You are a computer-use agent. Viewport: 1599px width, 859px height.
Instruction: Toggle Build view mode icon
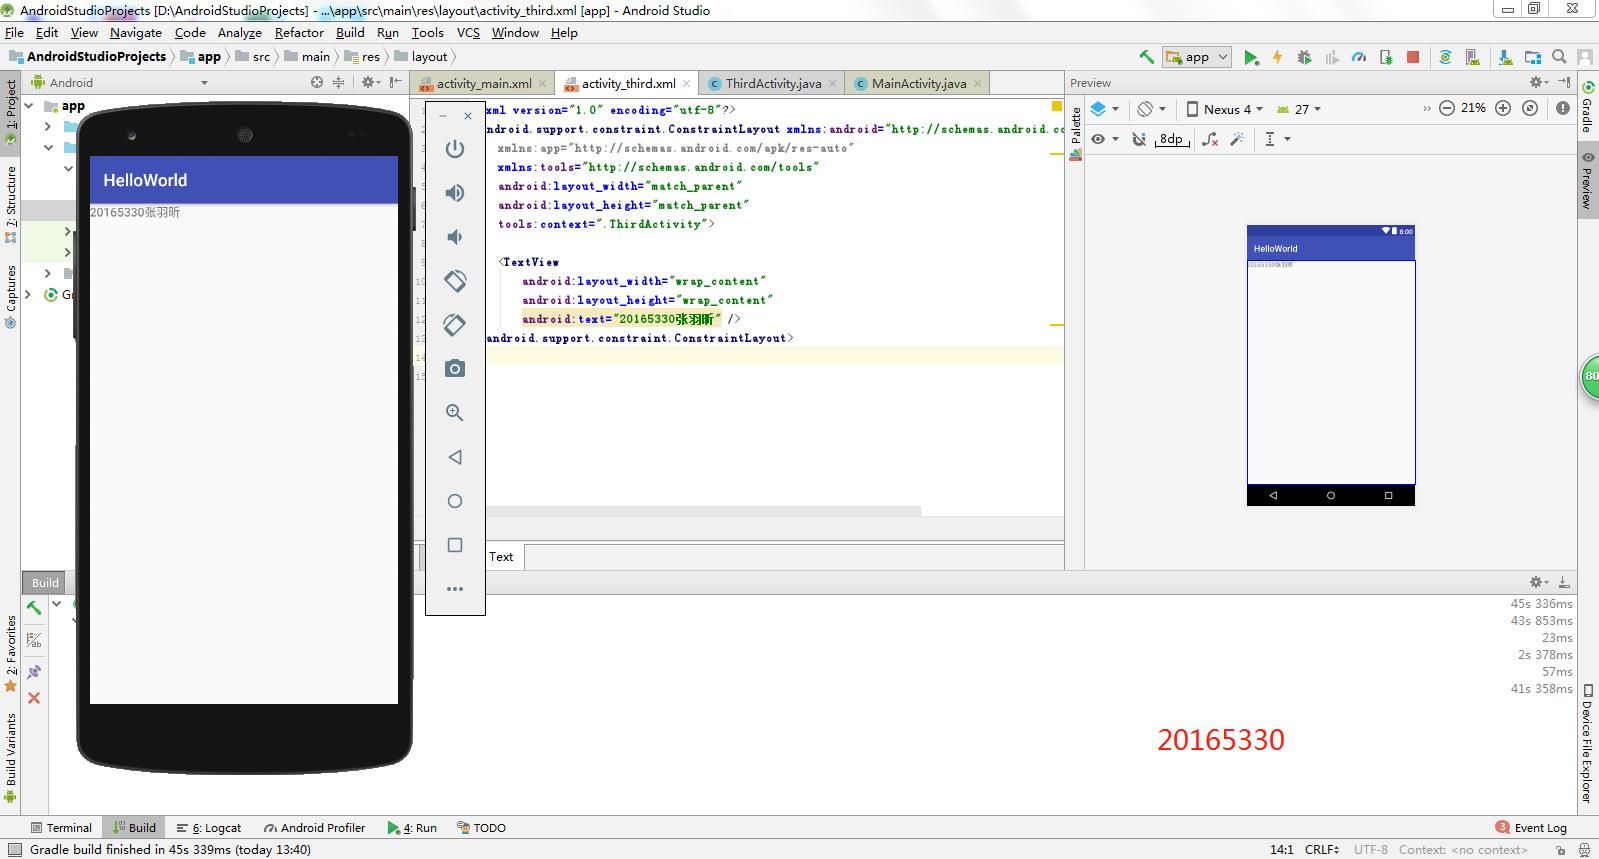pos(34,640)
